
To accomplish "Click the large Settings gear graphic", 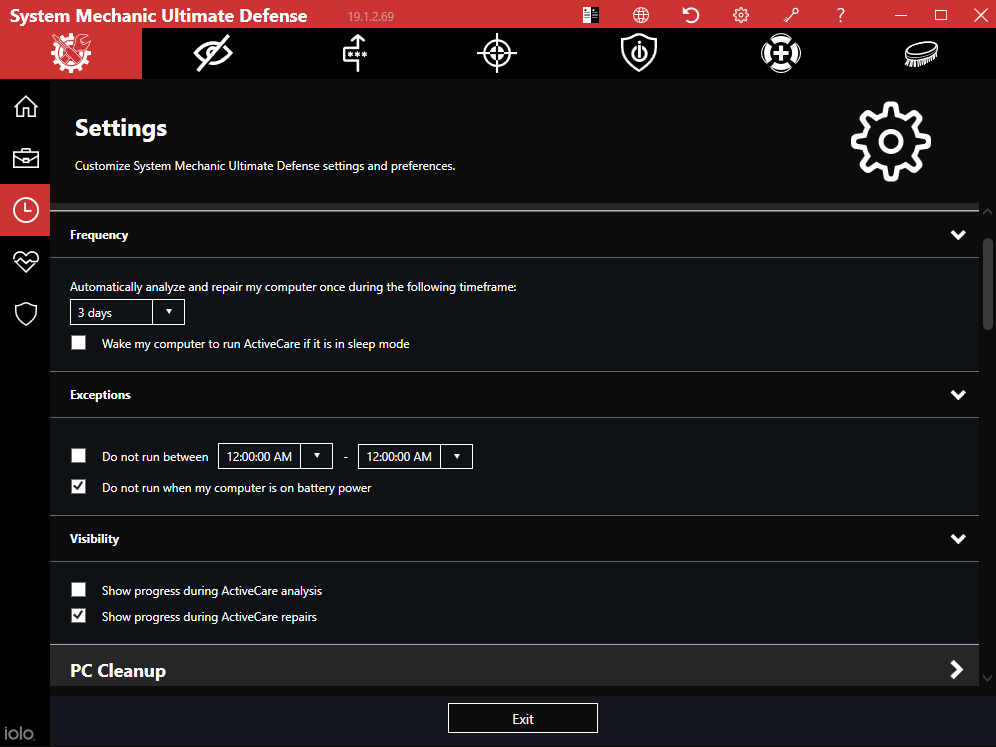I will click(x=891, y=141).
